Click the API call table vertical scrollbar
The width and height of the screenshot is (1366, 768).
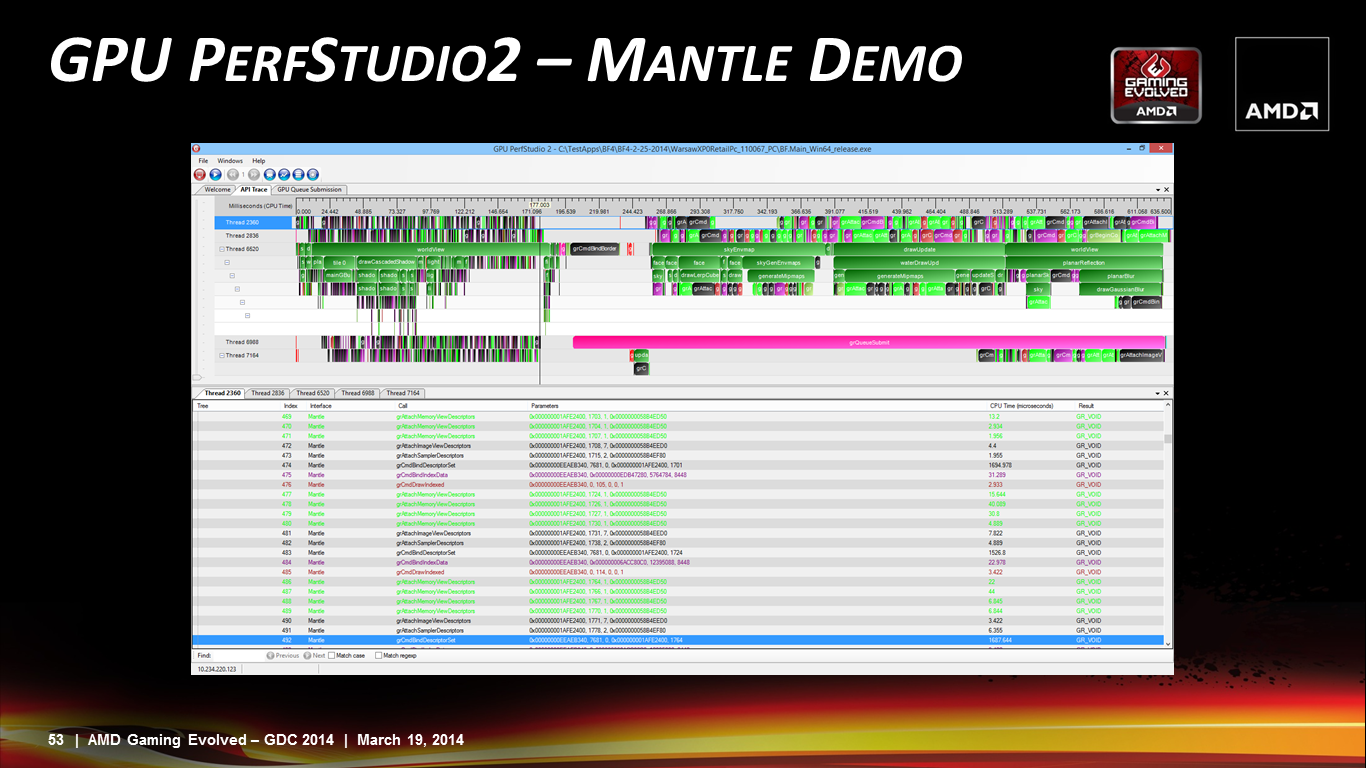point(1168,525)
